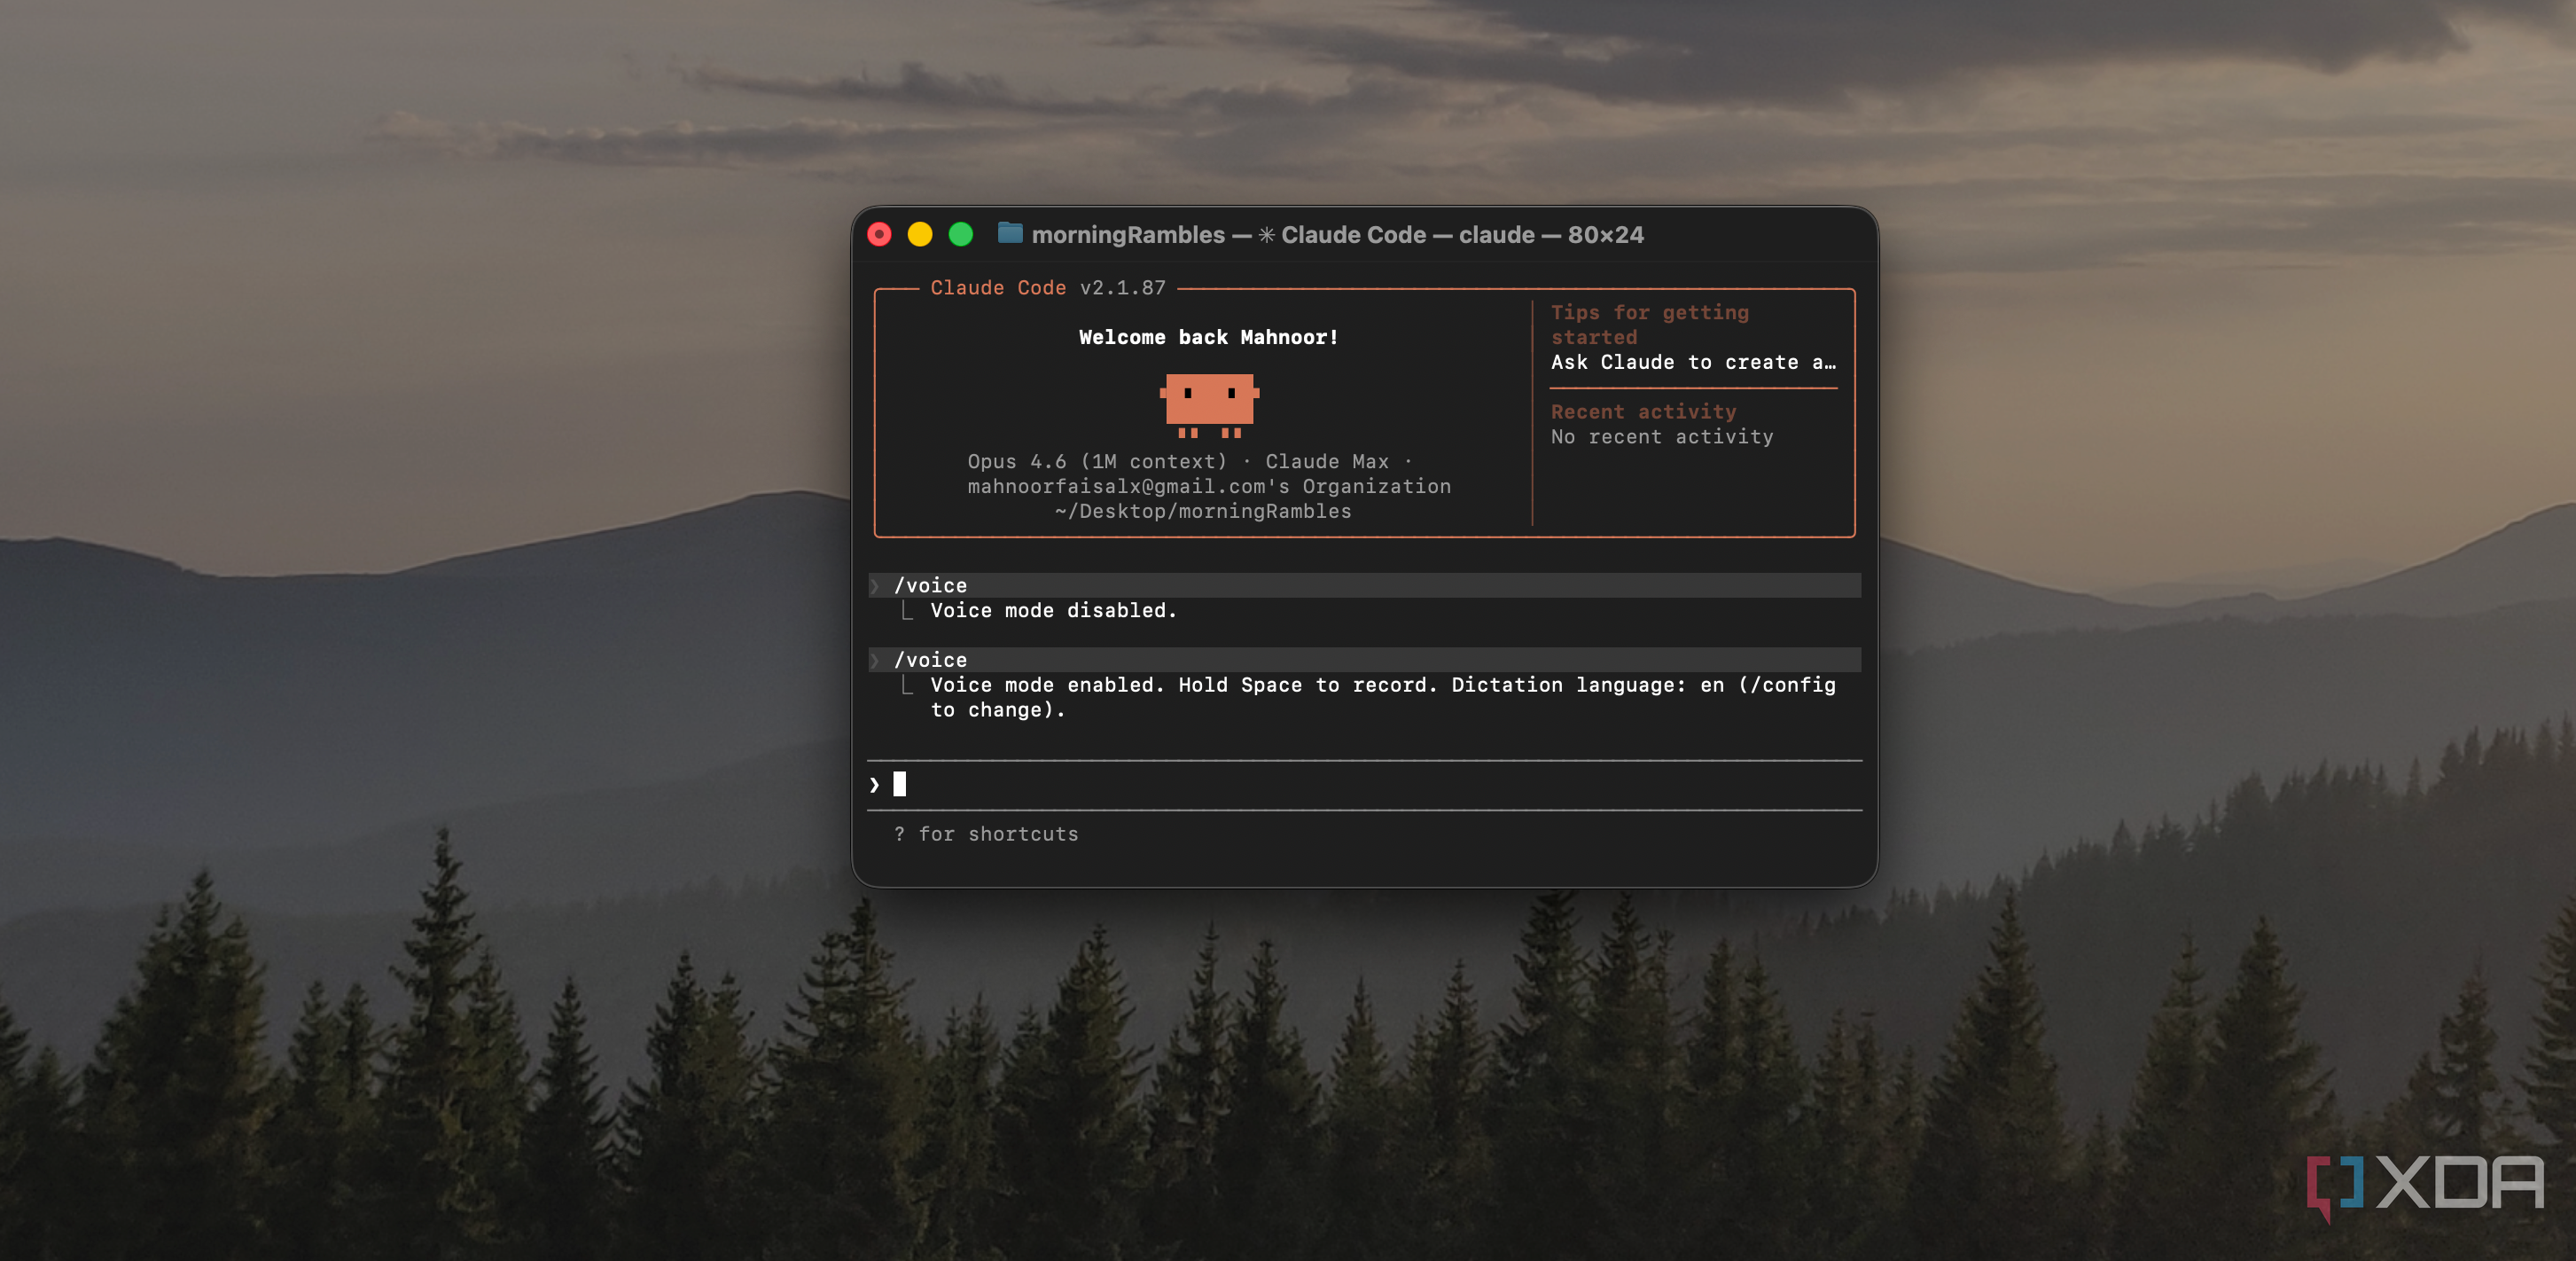
Task: Click the "Welcome back Mahnoor!" greeting
Action: [x=1208, y=337]
